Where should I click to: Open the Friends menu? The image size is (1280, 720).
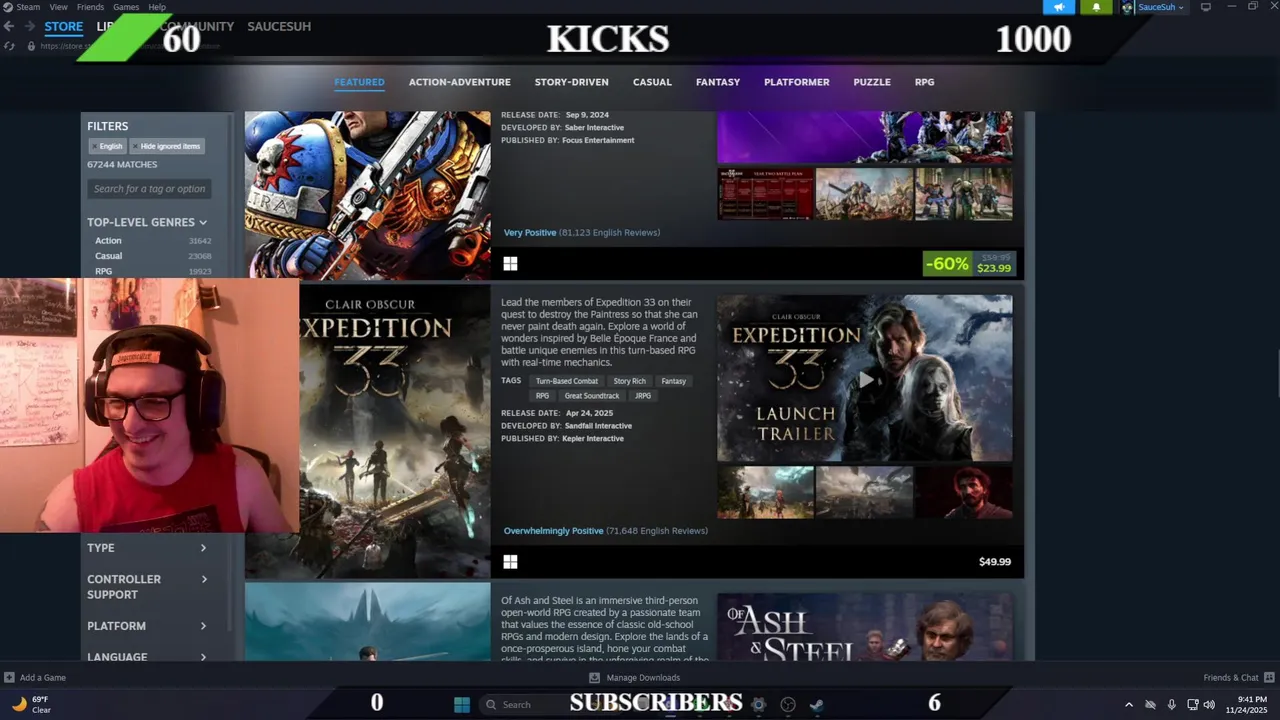(90, 7)
